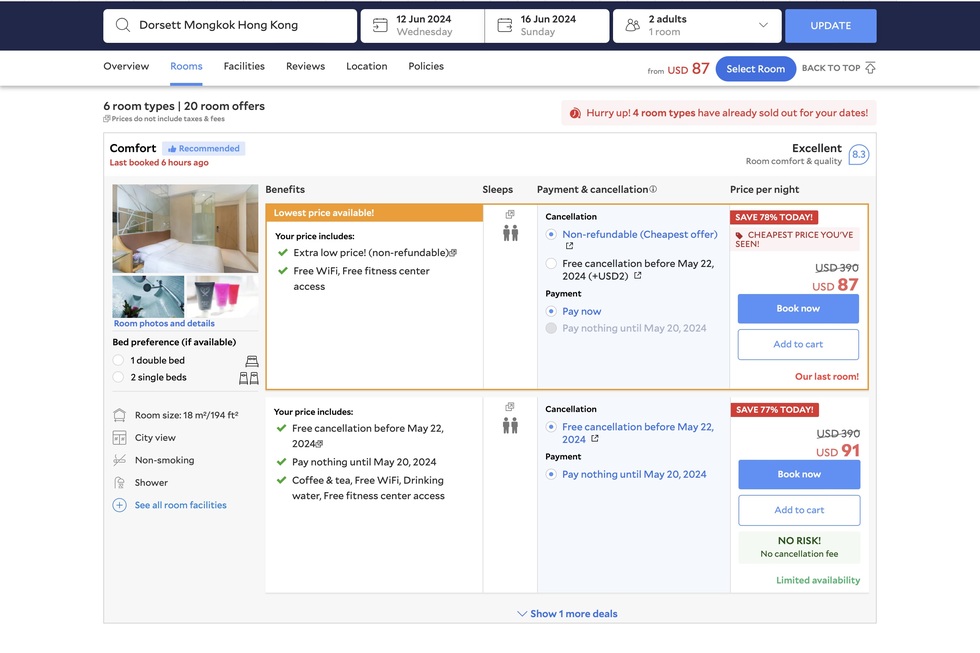Add the USD 87 offer to cart
The height and width of the screenshot is (653, 980).
[798, 344]
